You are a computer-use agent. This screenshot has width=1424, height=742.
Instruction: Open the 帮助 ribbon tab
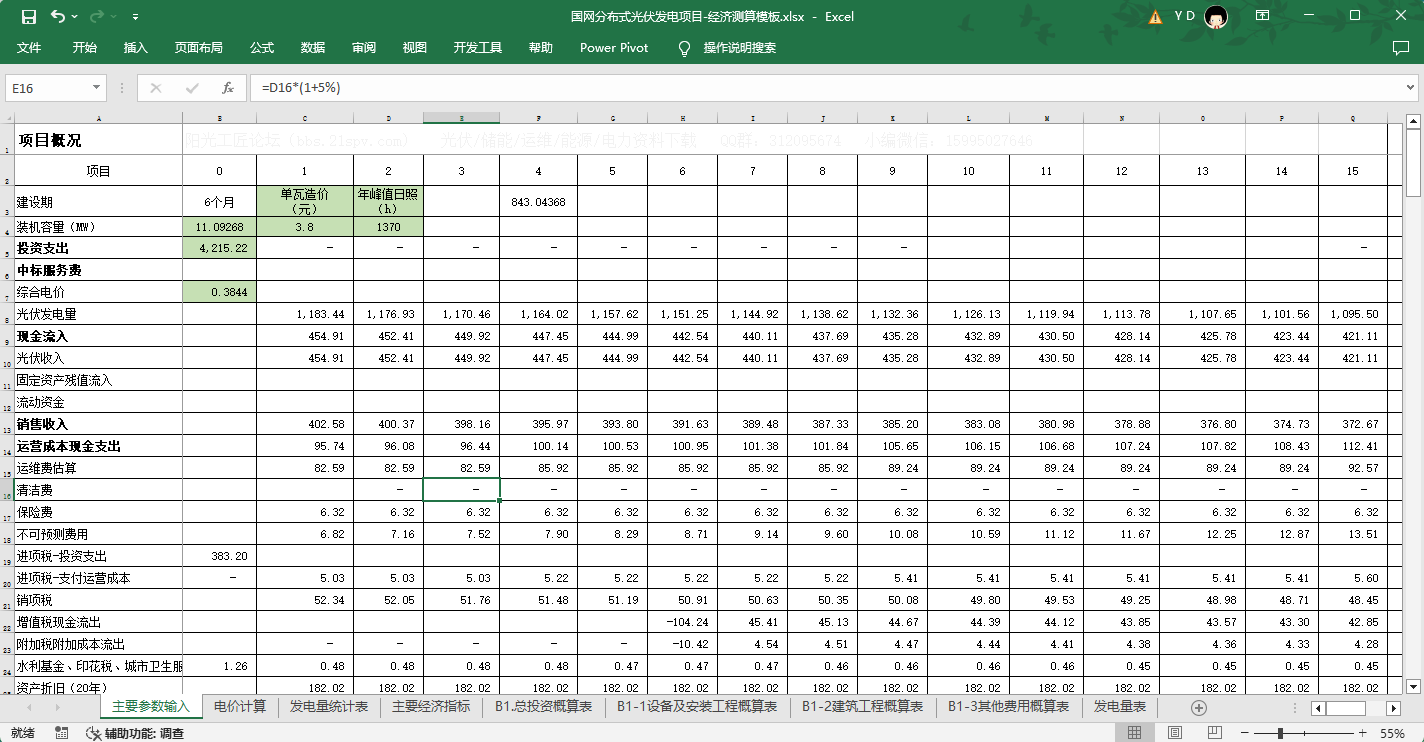pos(540,47)
